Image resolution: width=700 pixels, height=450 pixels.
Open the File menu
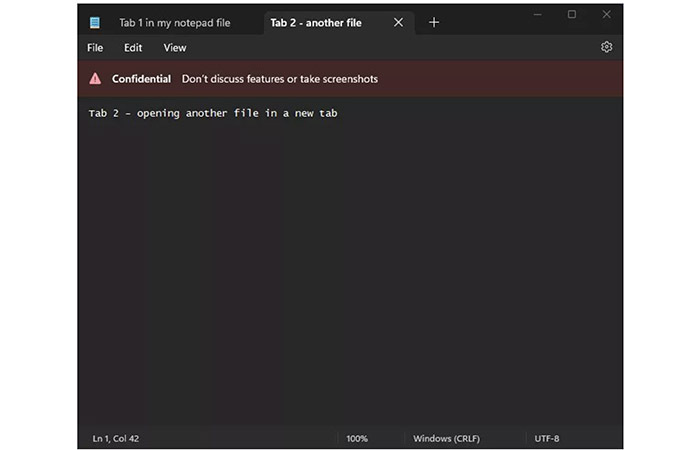pos(95,48)
